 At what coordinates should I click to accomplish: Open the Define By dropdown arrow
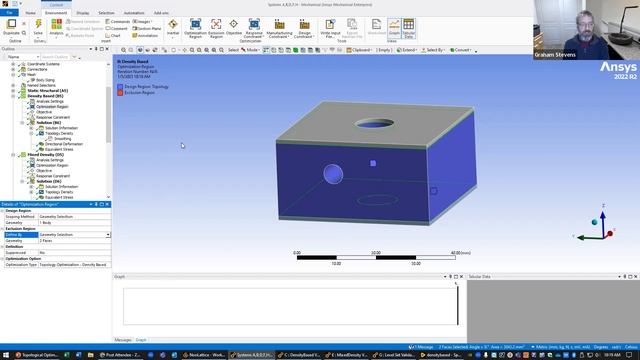(108, 235)
